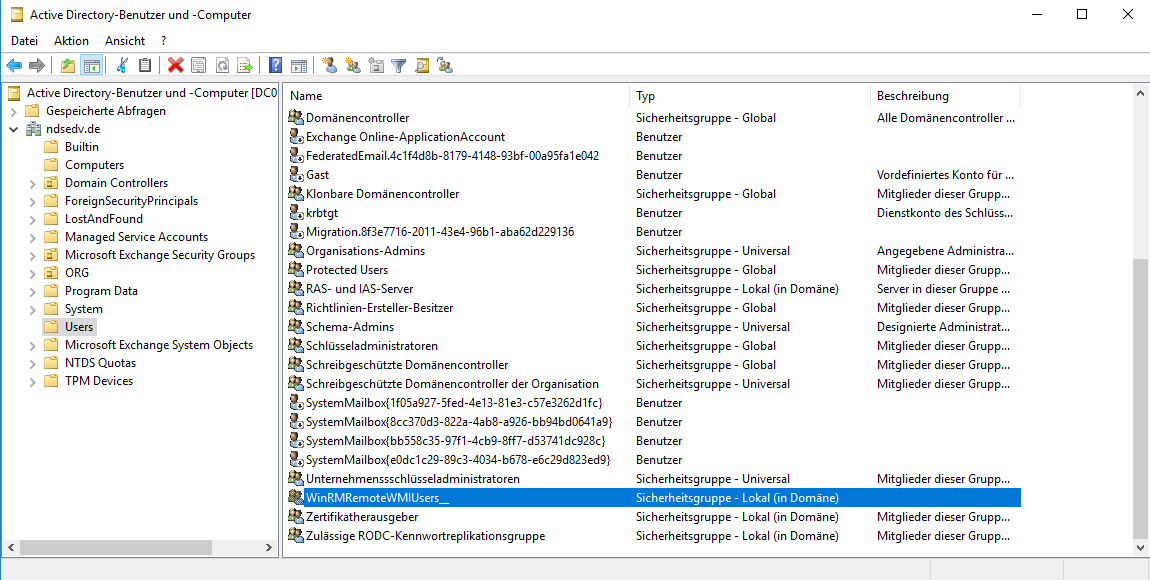Viewport: 1150px width, 580px height.
Task: Open the filter options funnel icon
Action: click(x=399, y=66)
